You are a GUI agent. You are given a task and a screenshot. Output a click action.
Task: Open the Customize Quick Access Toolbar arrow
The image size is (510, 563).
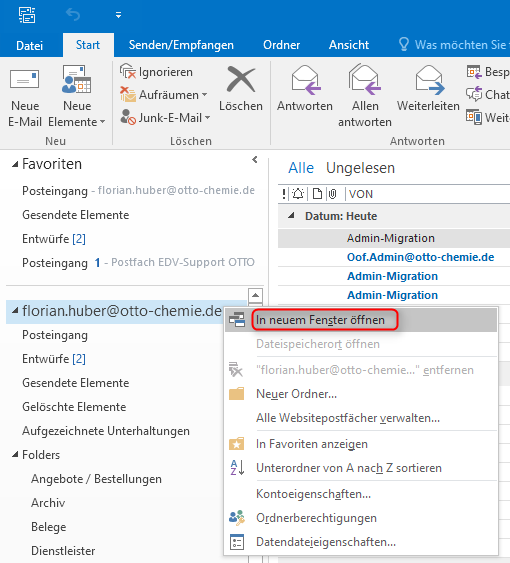click(x=118, y=15)
